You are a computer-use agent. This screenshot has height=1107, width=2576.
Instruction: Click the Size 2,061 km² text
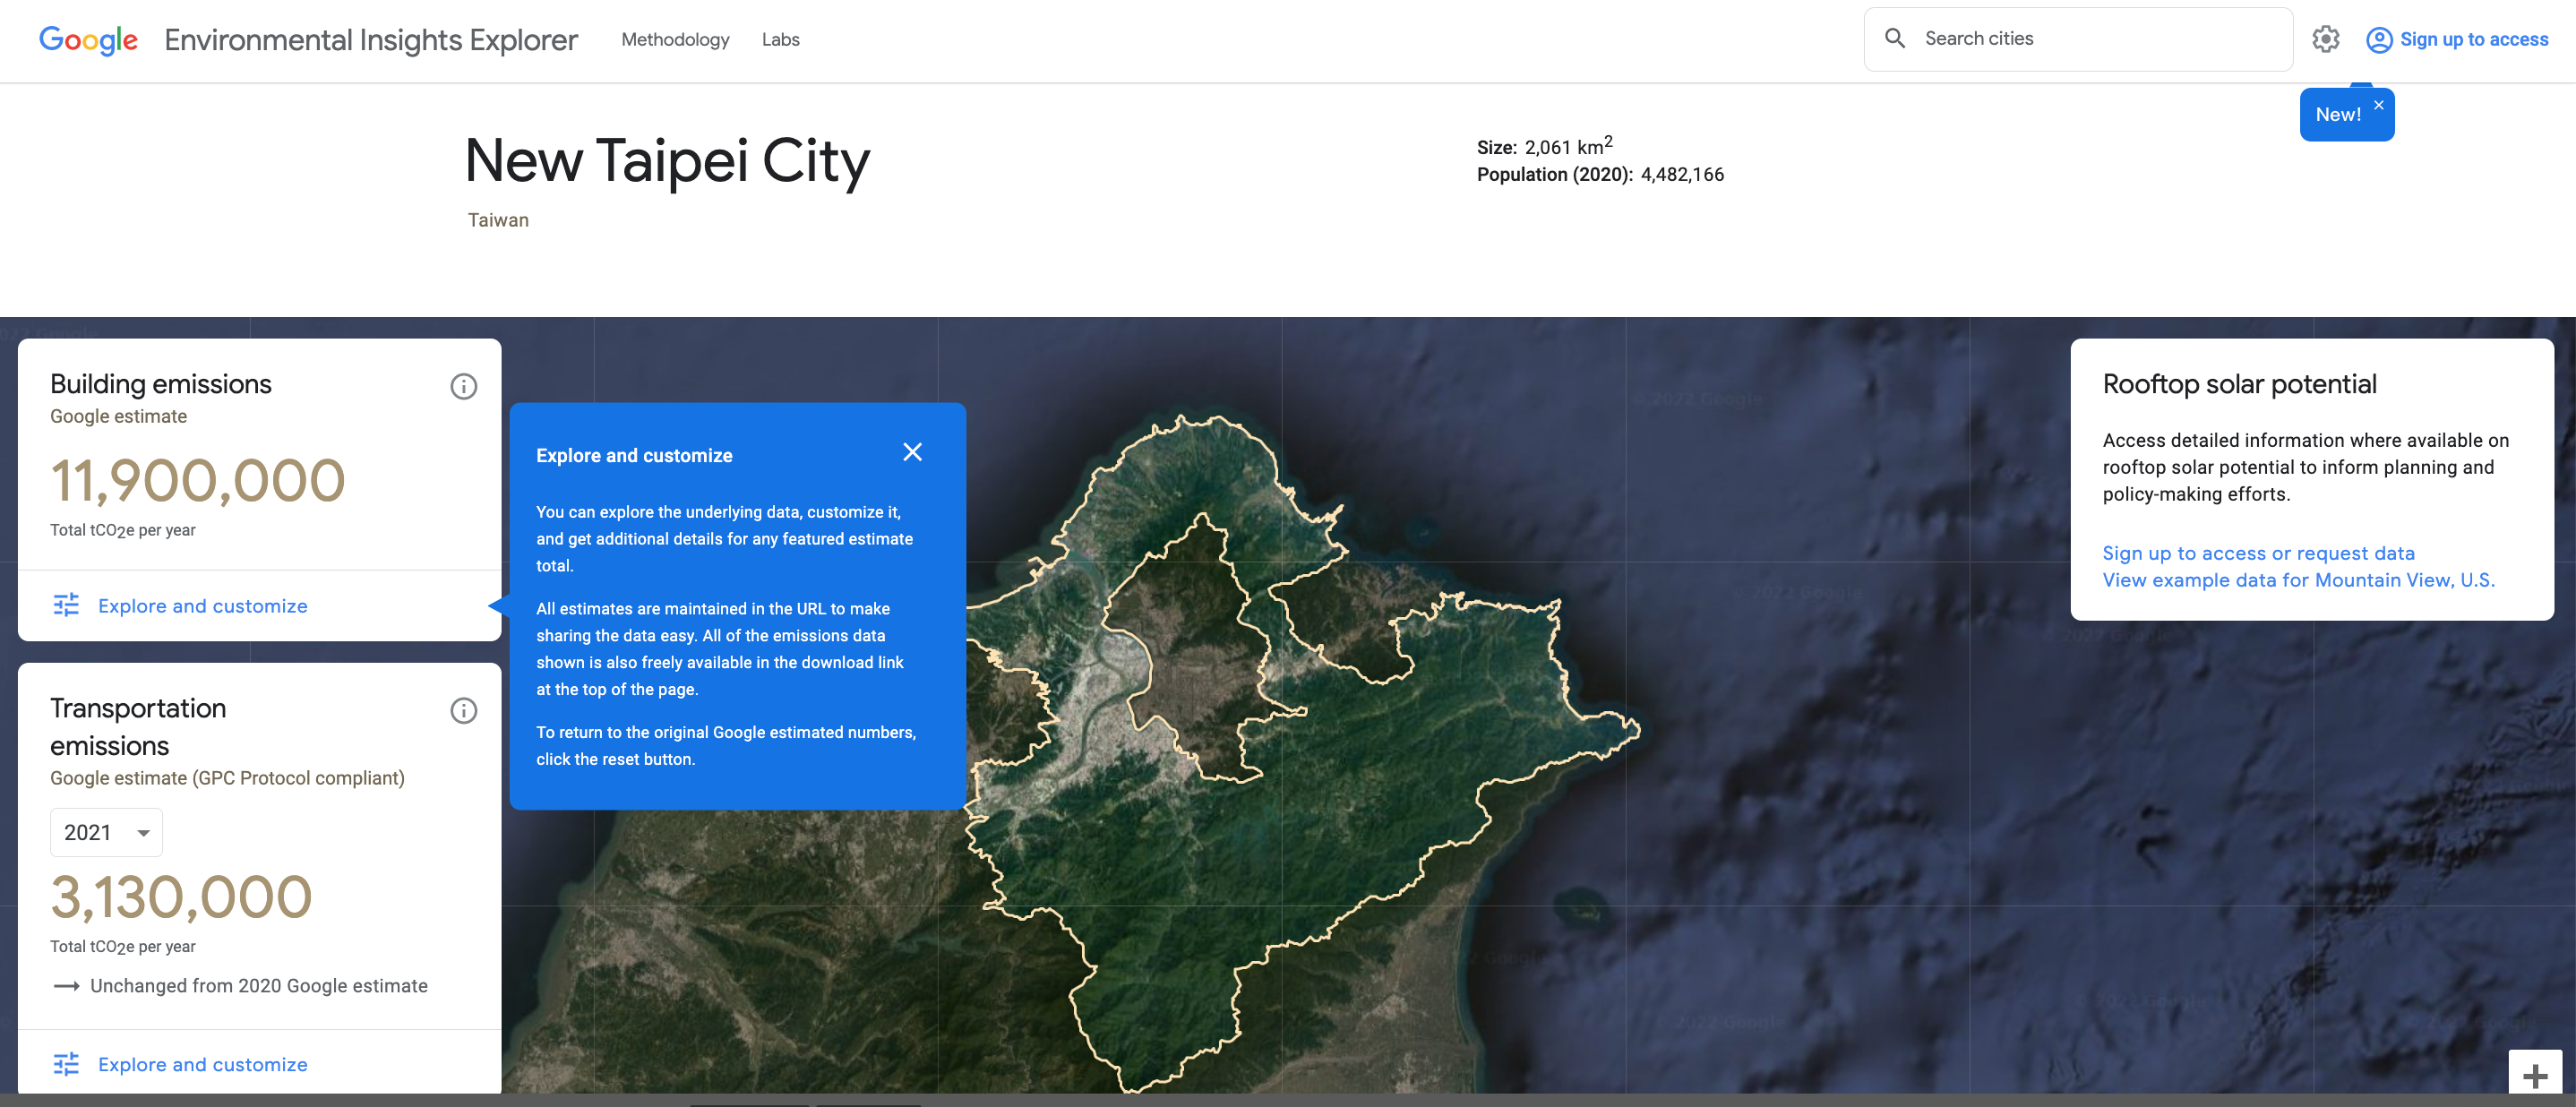pos(1544,147)
